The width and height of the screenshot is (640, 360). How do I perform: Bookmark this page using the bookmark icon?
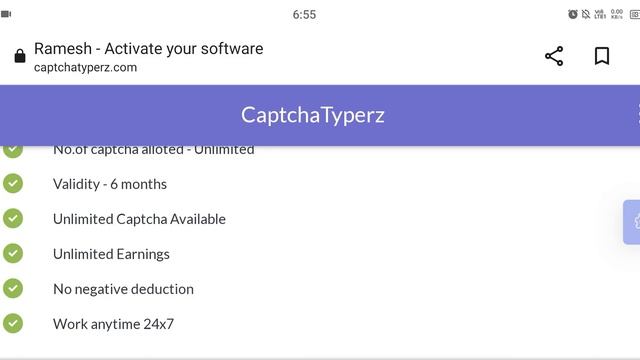tap(602, 56)
